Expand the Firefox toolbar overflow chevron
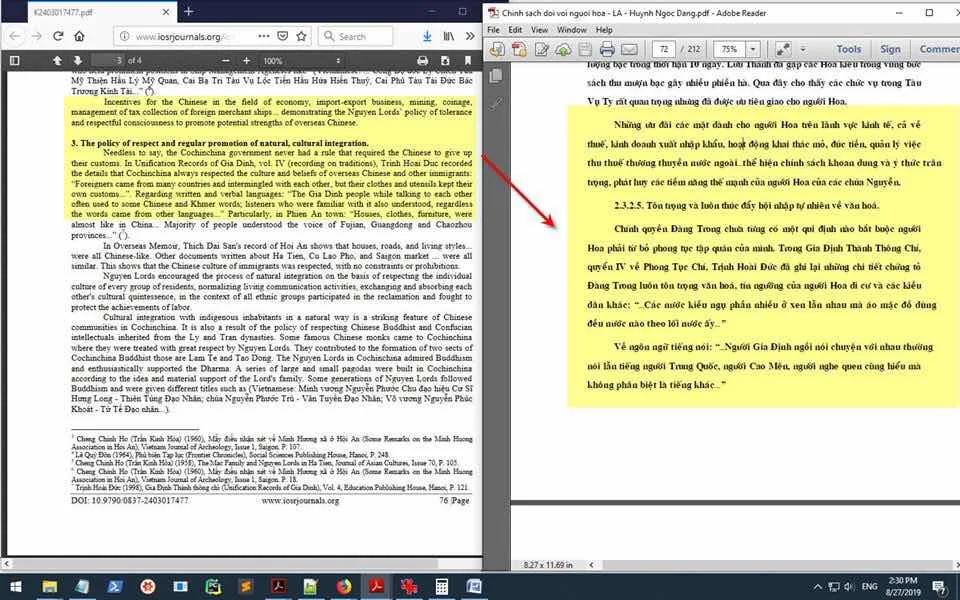This screenshot has height=600, width=960. (470, 36)
